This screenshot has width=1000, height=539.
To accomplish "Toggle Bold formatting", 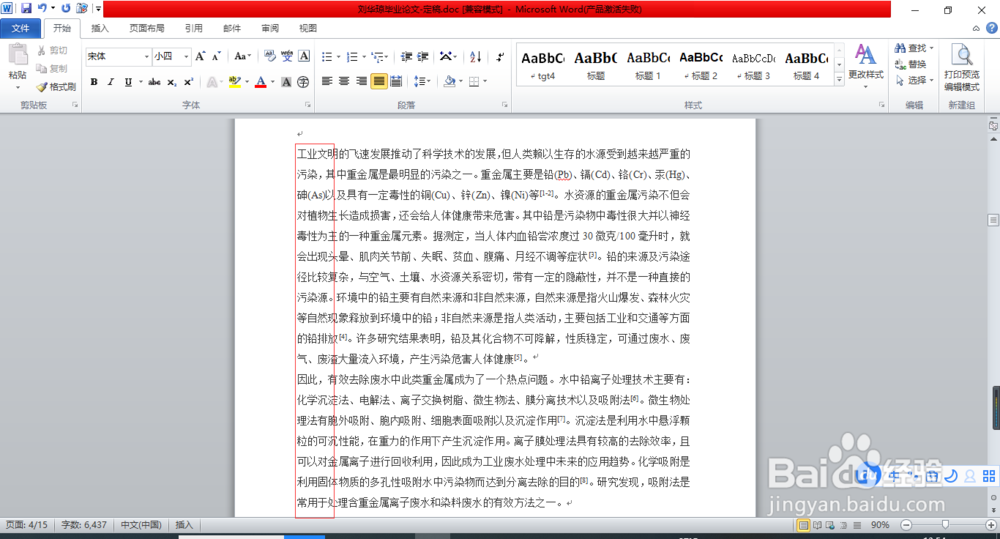I will 94,82.
